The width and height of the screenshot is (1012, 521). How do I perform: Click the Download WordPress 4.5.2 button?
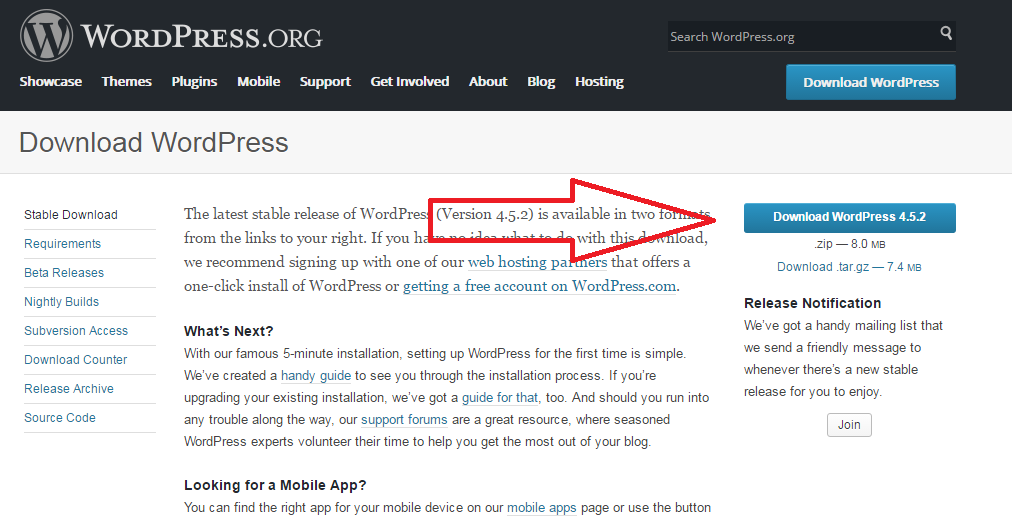(x=849, y=218)
